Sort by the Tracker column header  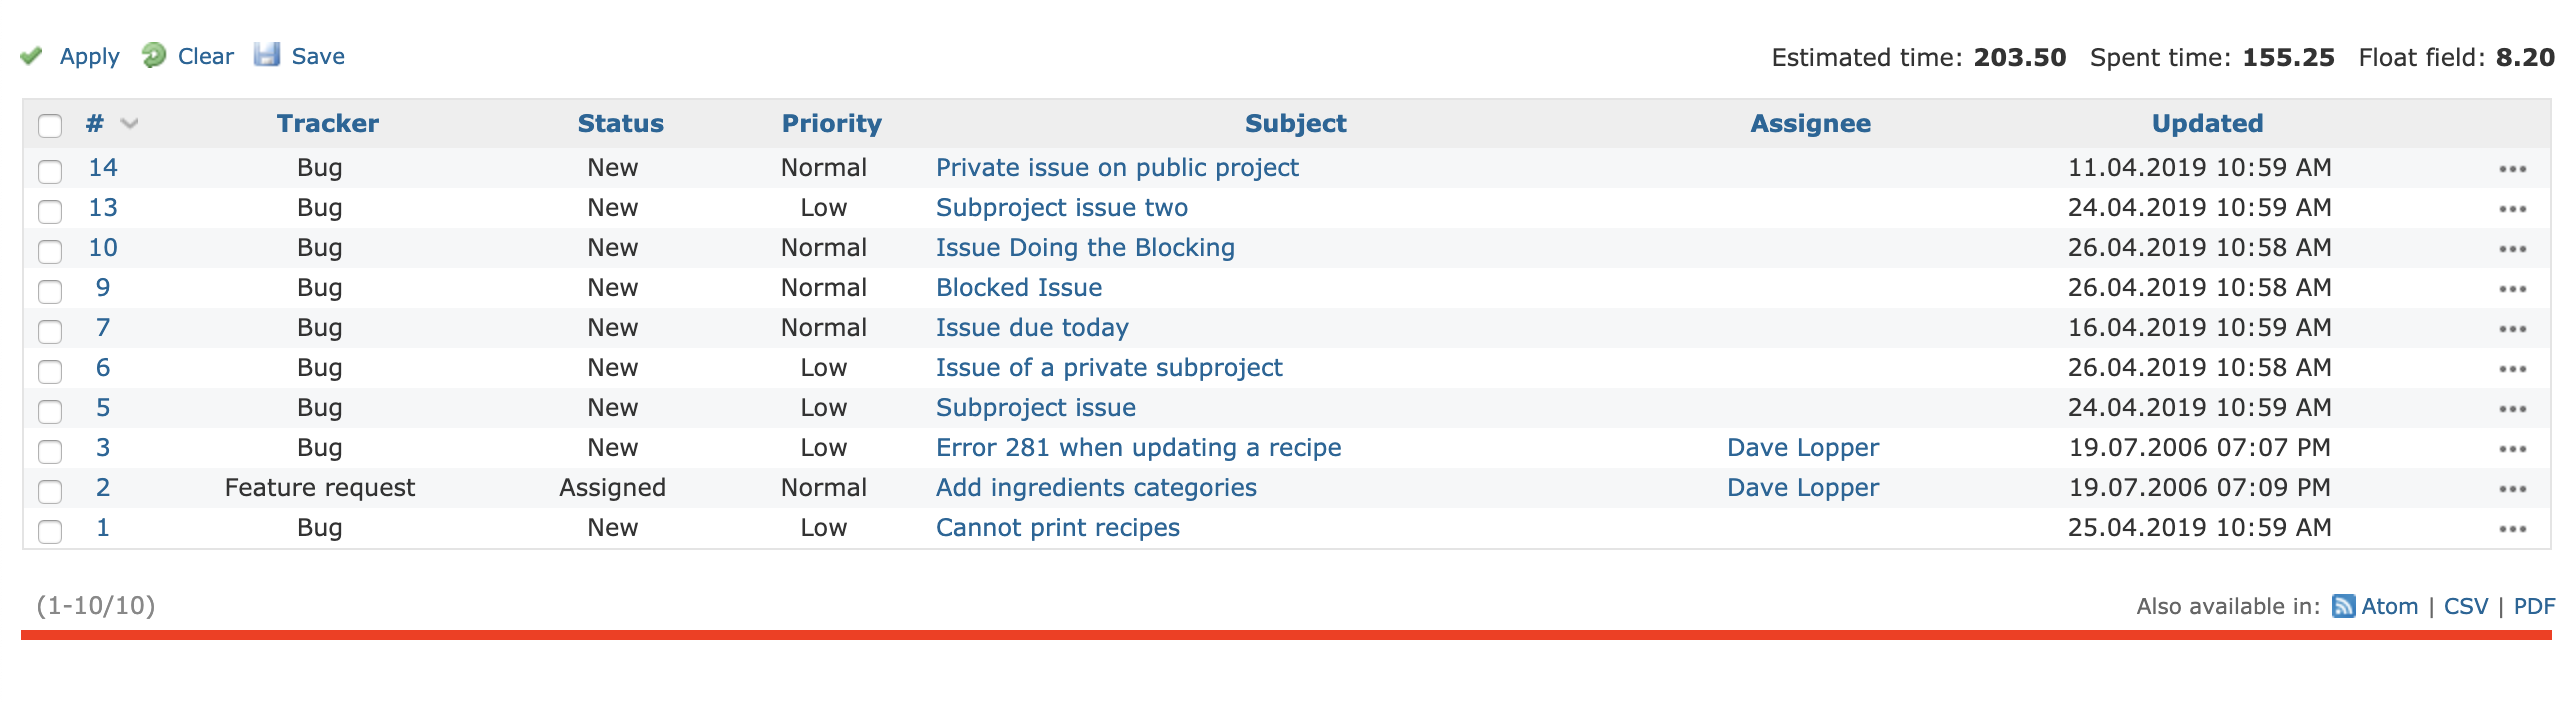328,124
